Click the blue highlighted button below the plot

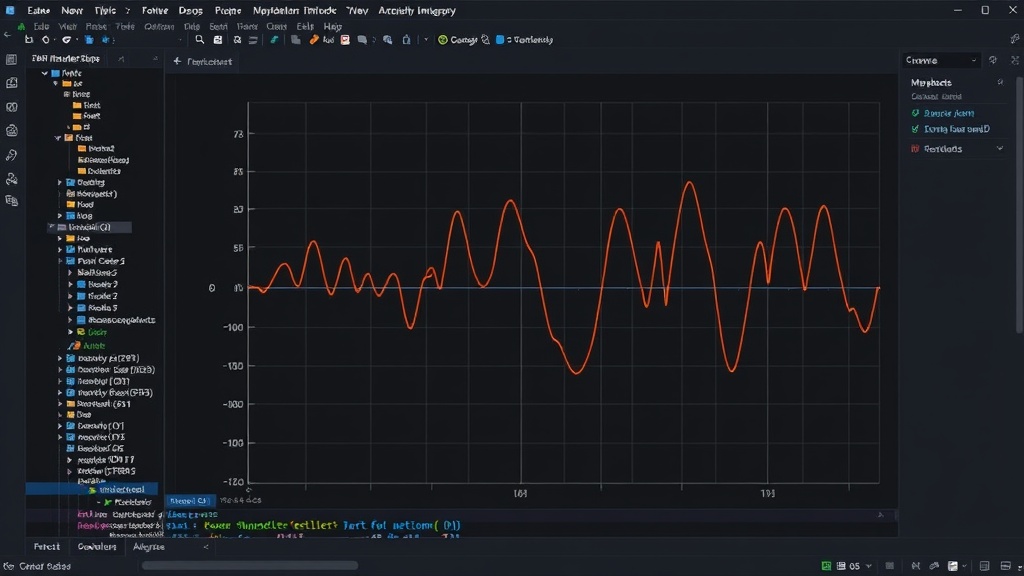coord(189,500)
